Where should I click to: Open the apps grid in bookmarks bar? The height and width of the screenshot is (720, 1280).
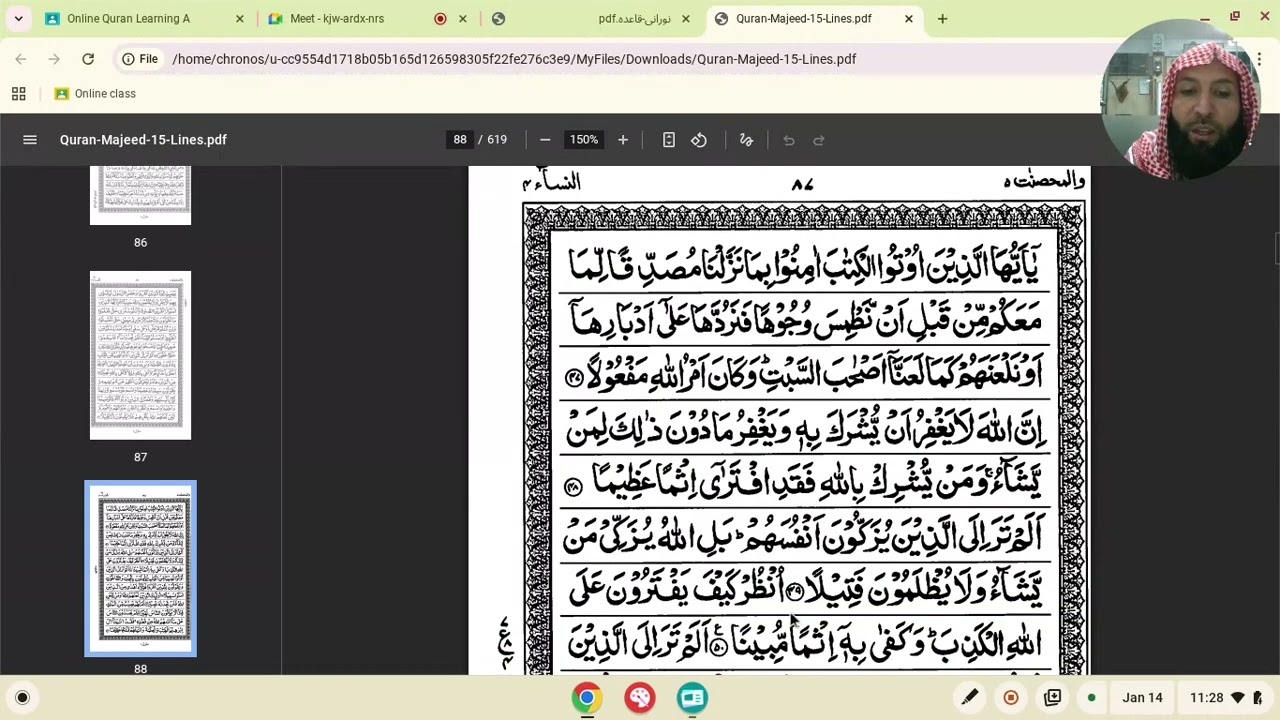point(18,93)
